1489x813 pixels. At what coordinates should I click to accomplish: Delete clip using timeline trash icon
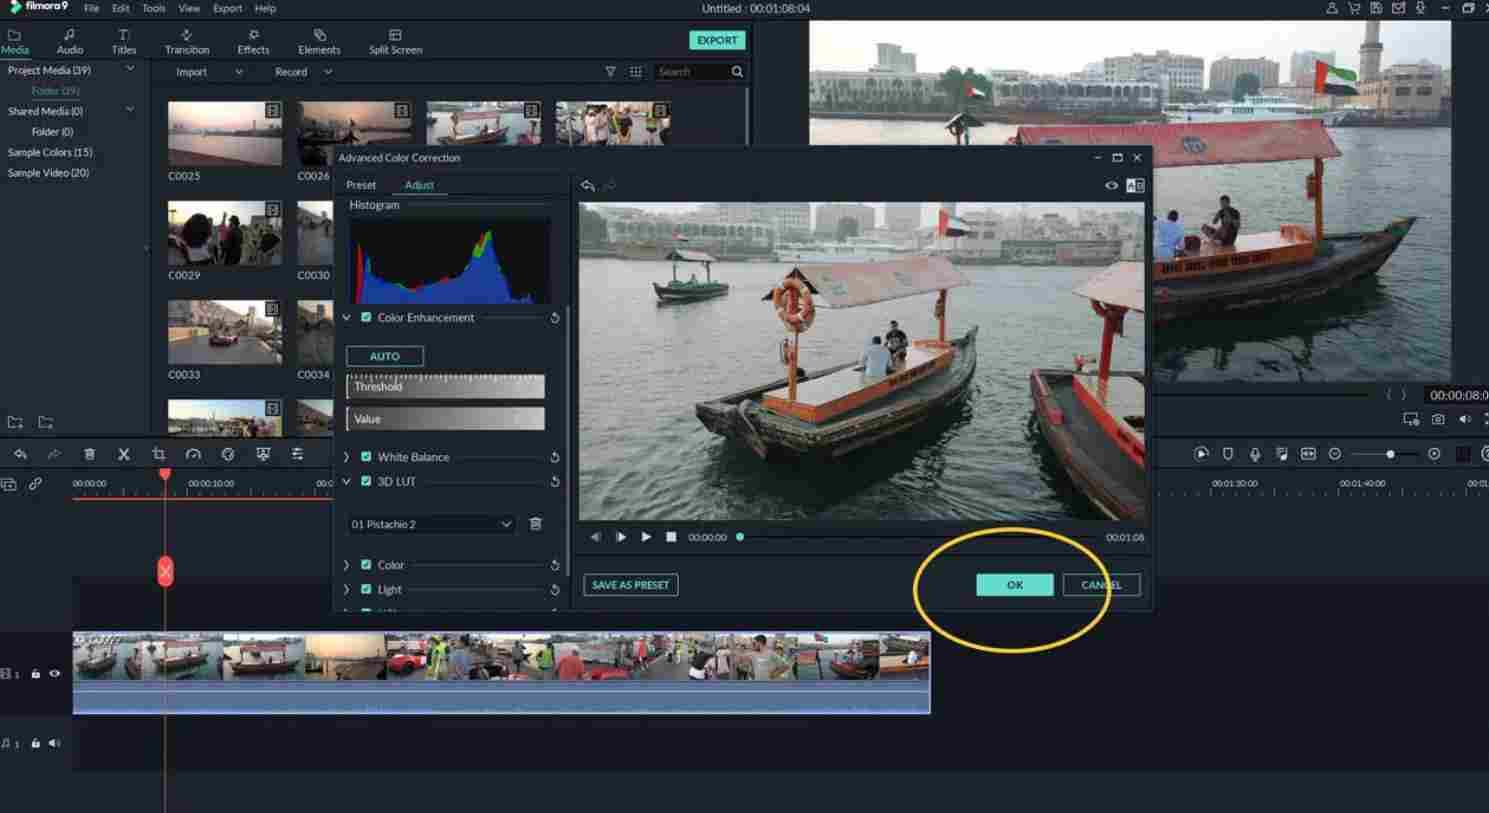pyautogui.click(x=89, y=454)
